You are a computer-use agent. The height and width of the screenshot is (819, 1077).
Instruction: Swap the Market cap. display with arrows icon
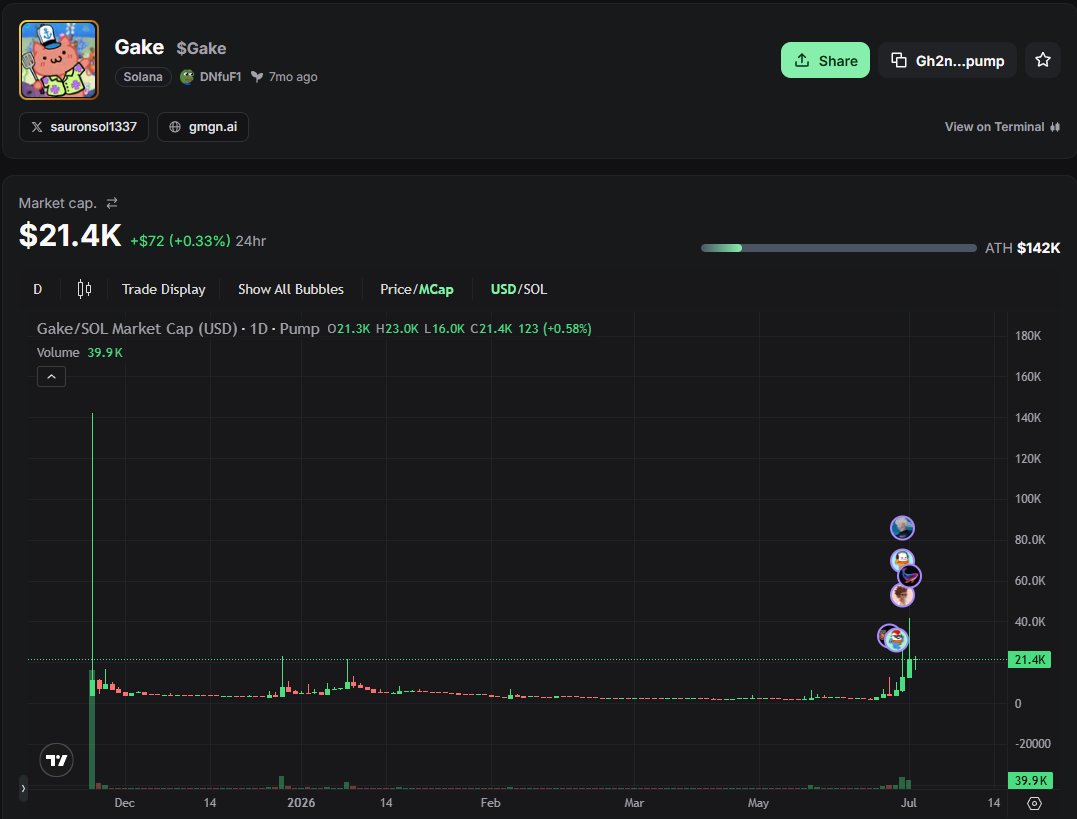pos(112,203)
